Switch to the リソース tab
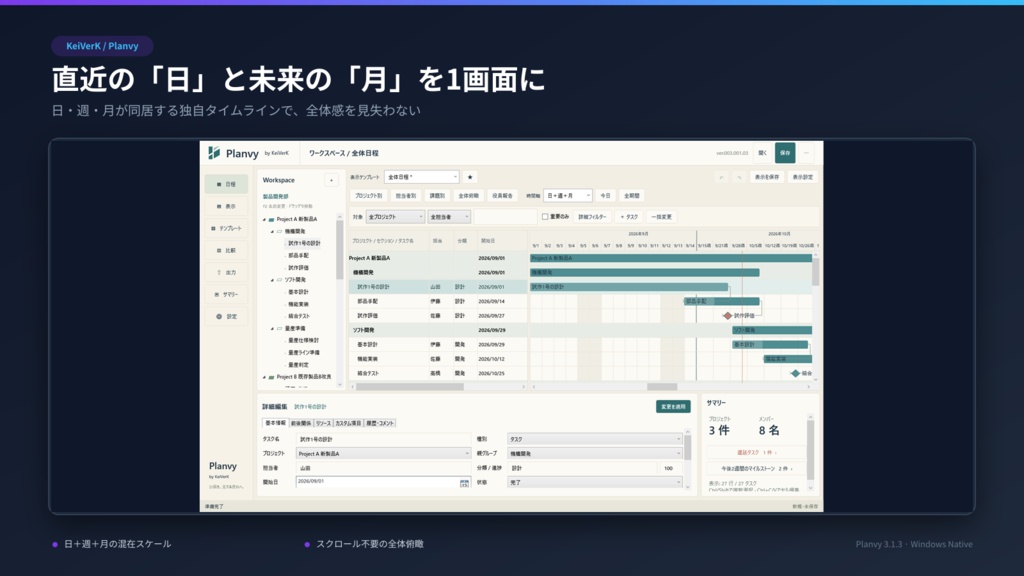Viewport: 1024px width, 576px height. tap(323, 423)
